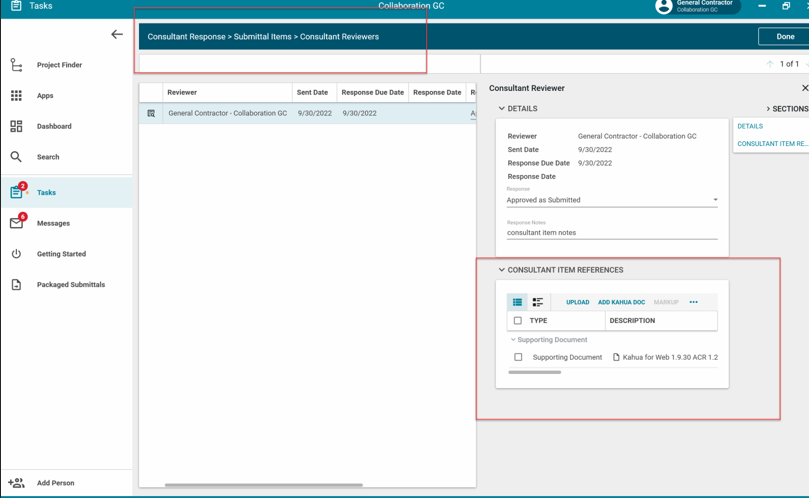This screenshot has width=809, height=498.
Task: Switch references to list view icon
Action: [x=517, y=302]
